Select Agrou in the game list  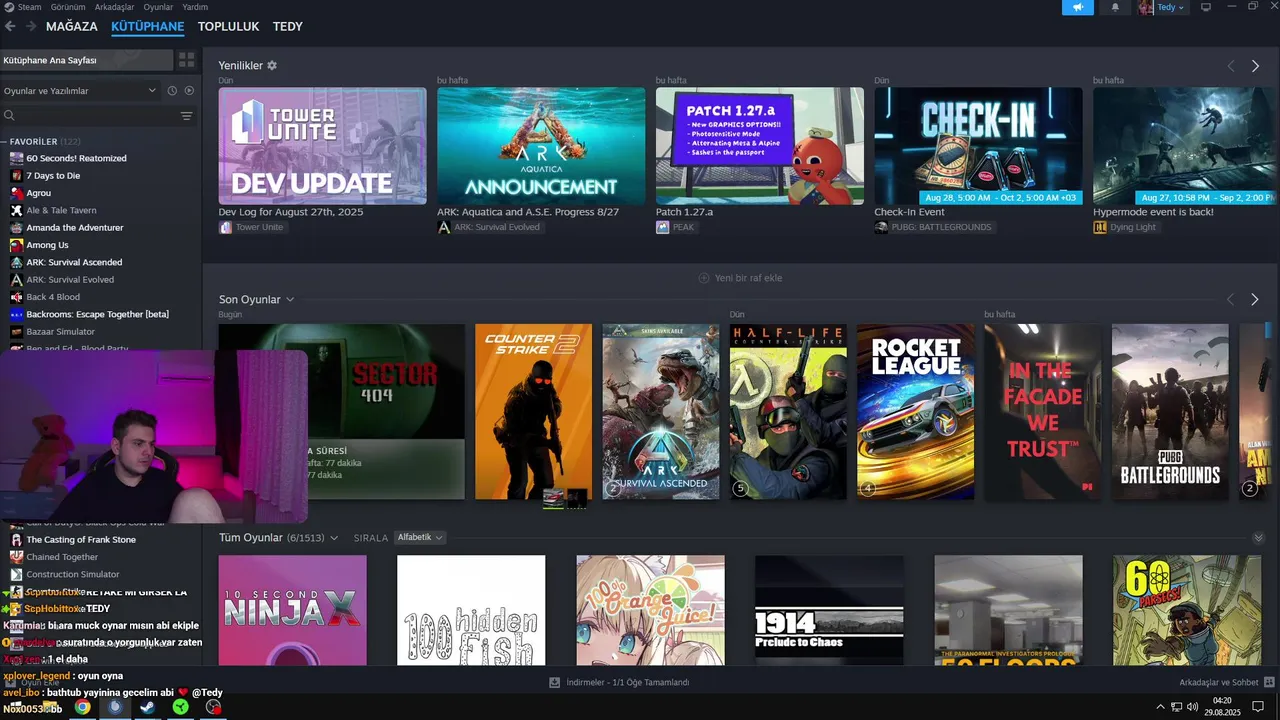click(x=38, y=193)
